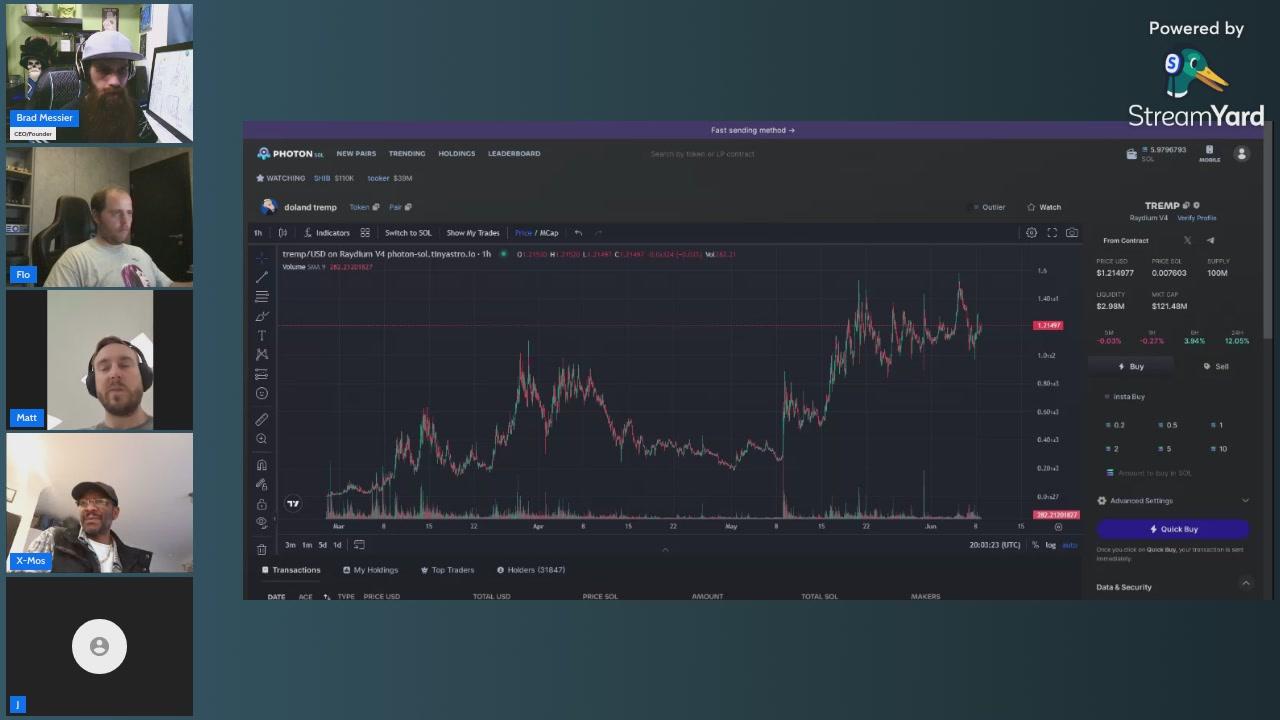Focus the token or LP contract search field
1280x720 pixels.
tap(703, 154)
